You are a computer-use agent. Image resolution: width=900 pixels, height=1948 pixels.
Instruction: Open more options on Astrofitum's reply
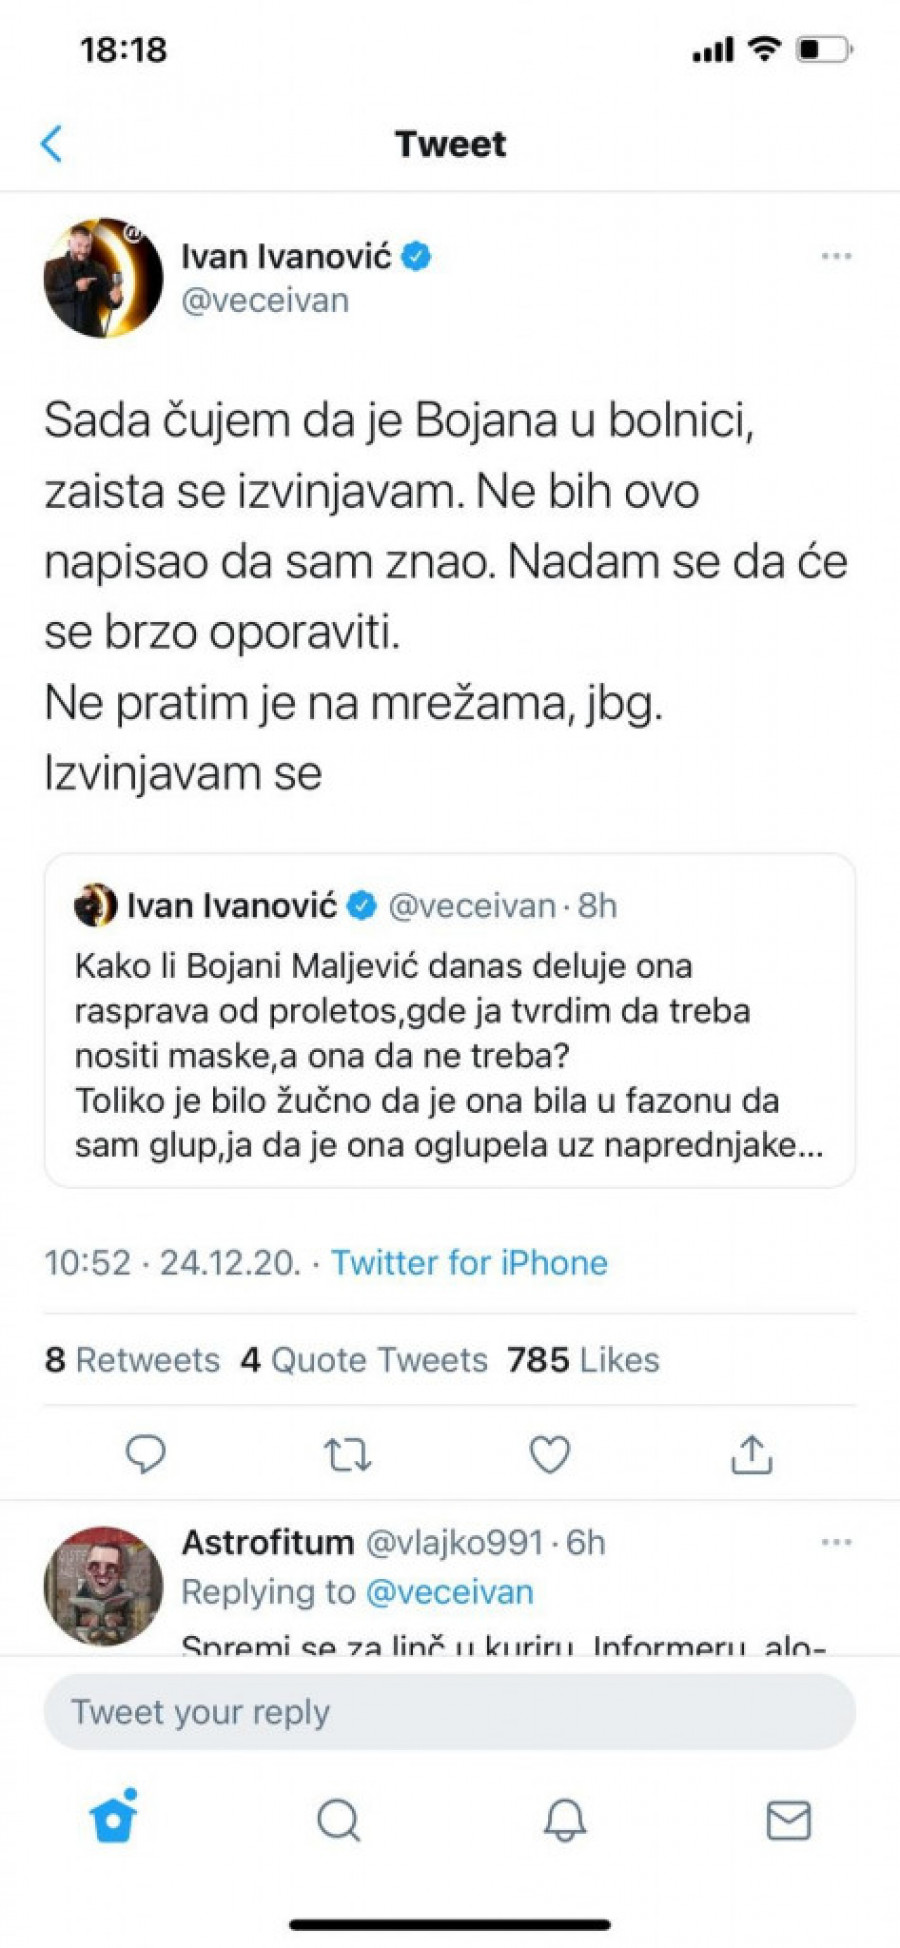[x=836, y=1543]
